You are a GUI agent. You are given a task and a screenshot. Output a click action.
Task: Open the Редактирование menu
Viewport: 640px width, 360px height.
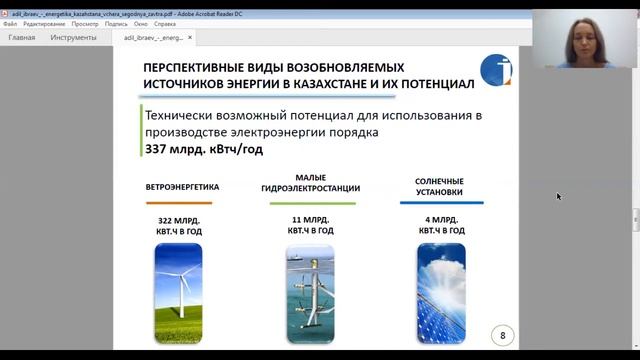pyautogui.click(x=44, y=24)
